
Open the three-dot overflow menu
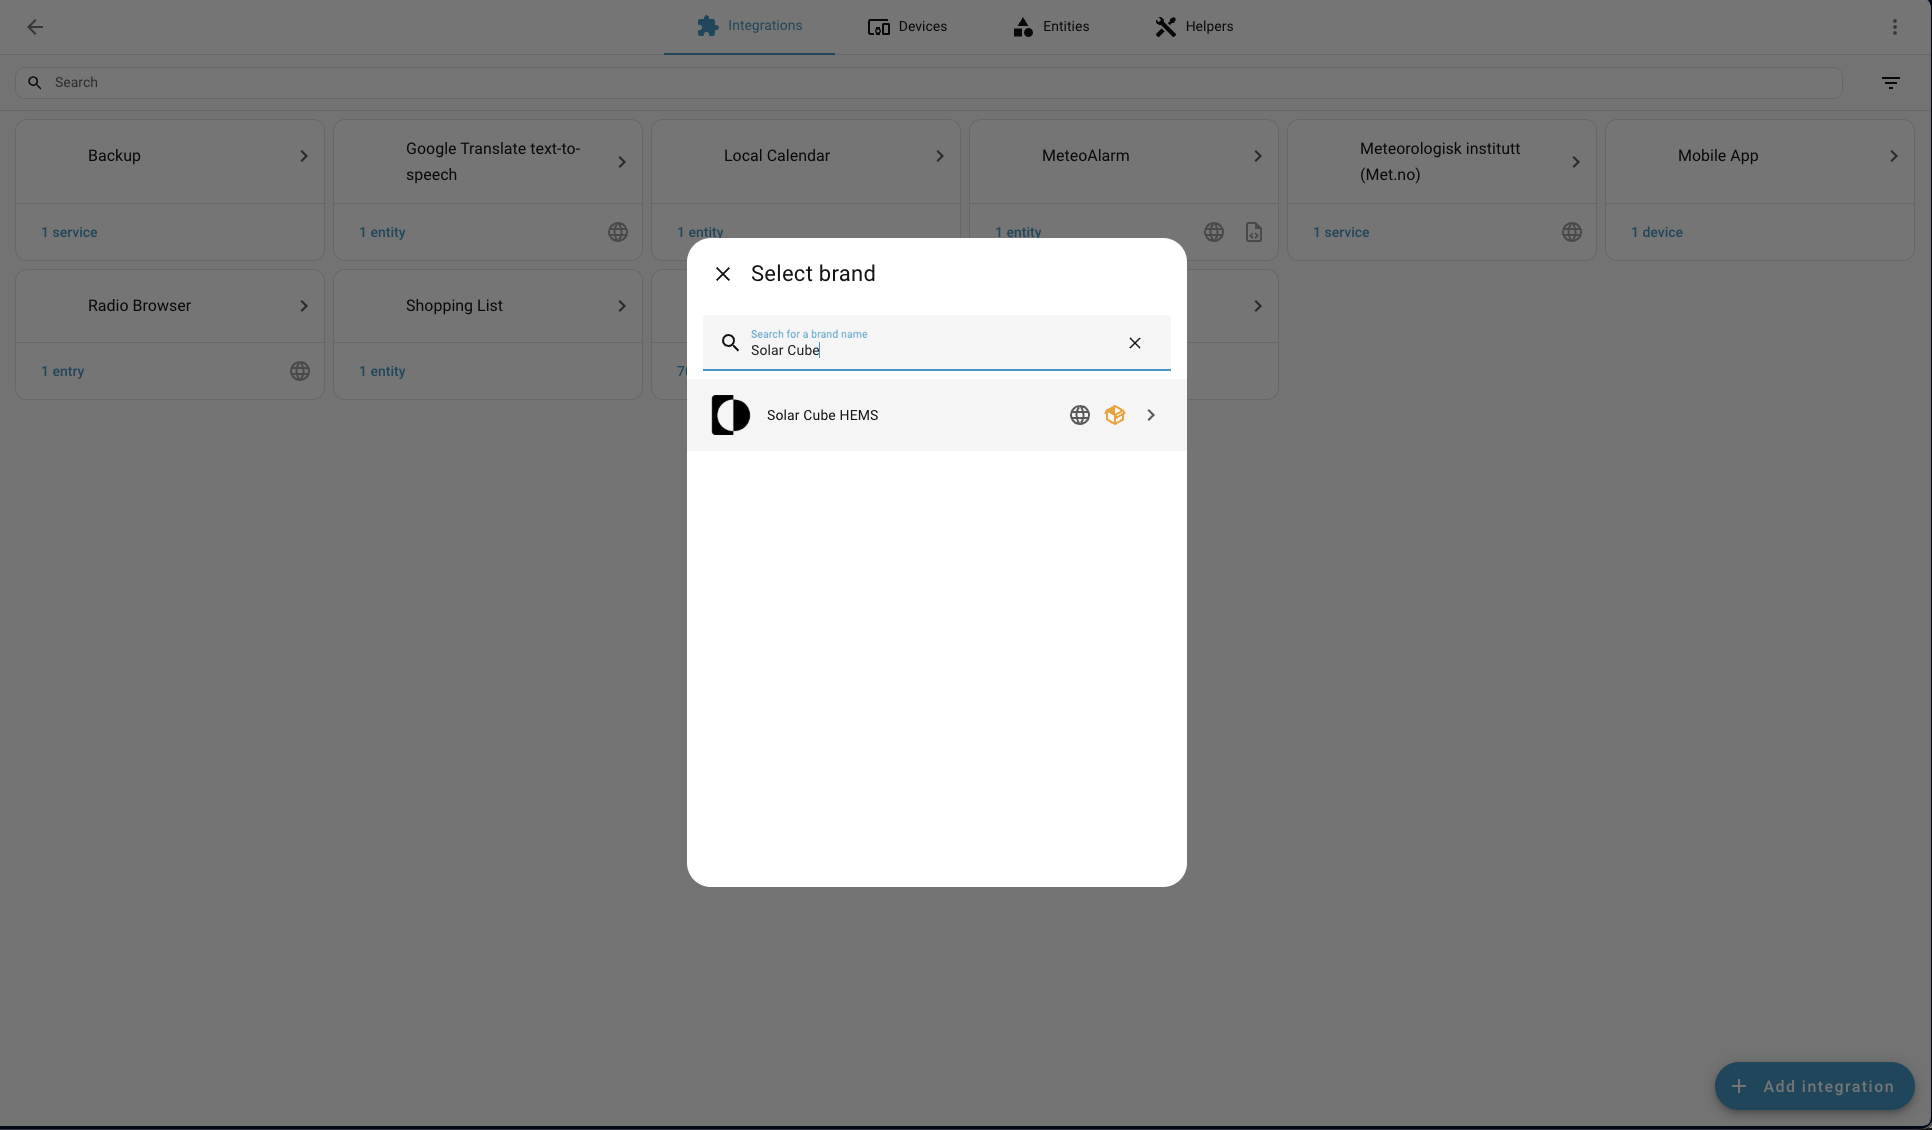click(x=1894, y=27)
